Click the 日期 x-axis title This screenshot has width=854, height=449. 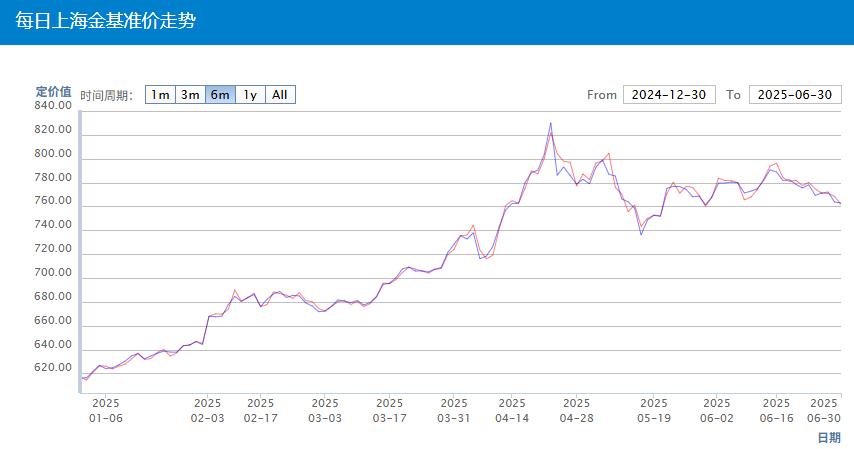[x=829, y=438]
